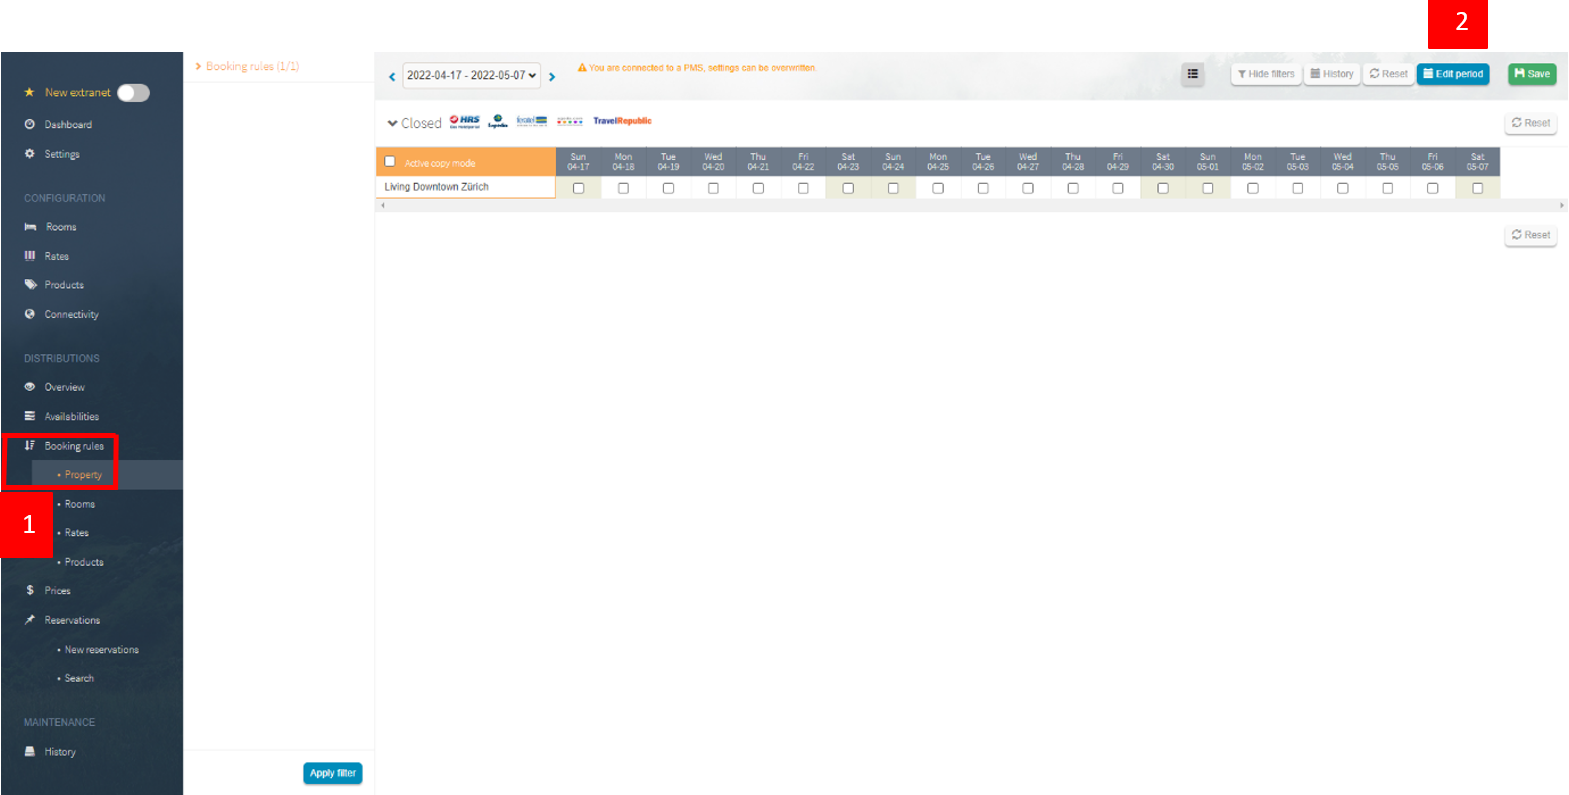Open Search under Reservations
The width and height of the screenshot is (1569, 795).
(x=79, y=678)
